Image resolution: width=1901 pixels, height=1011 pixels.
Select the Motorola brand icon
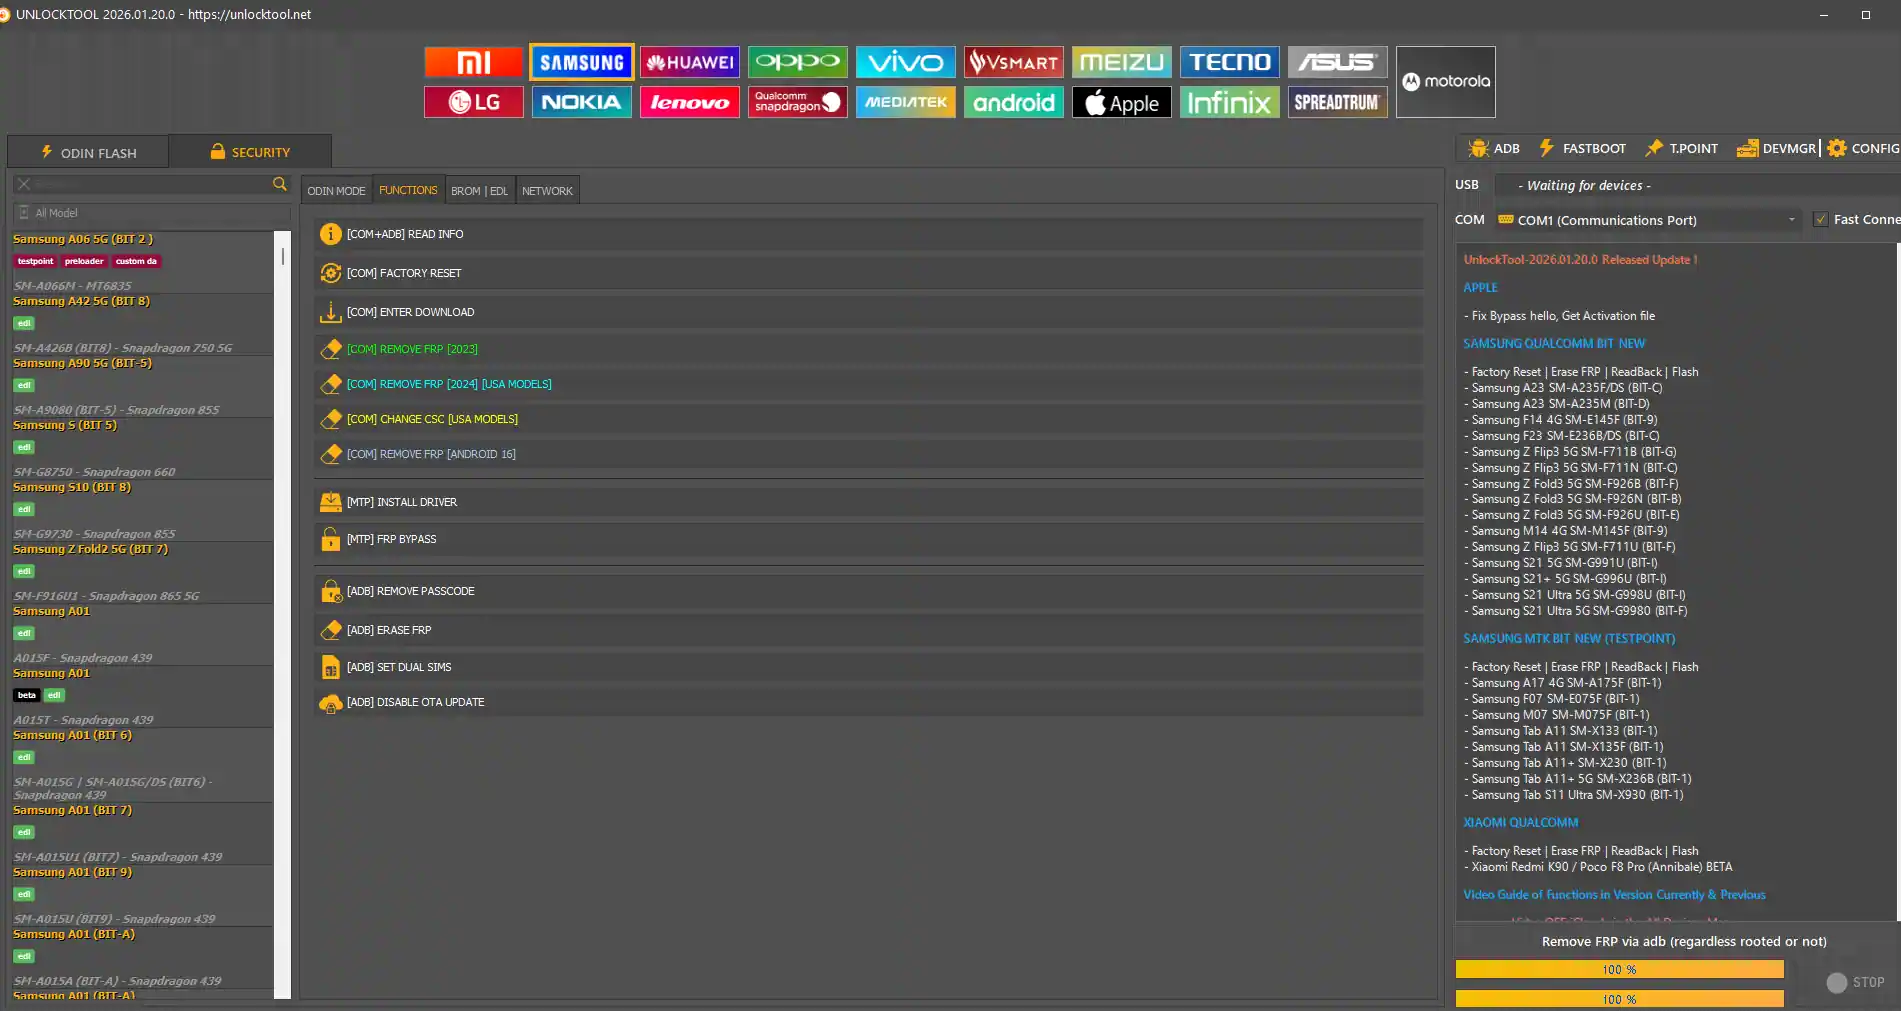click(1445, 82)
